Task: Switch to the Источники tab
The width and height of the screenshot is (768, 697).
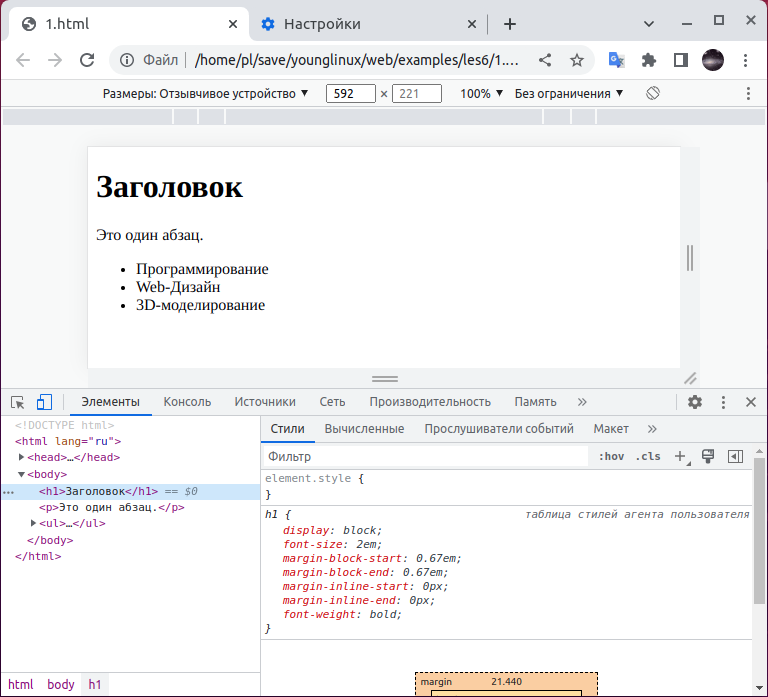Action: tap(265, 402)
